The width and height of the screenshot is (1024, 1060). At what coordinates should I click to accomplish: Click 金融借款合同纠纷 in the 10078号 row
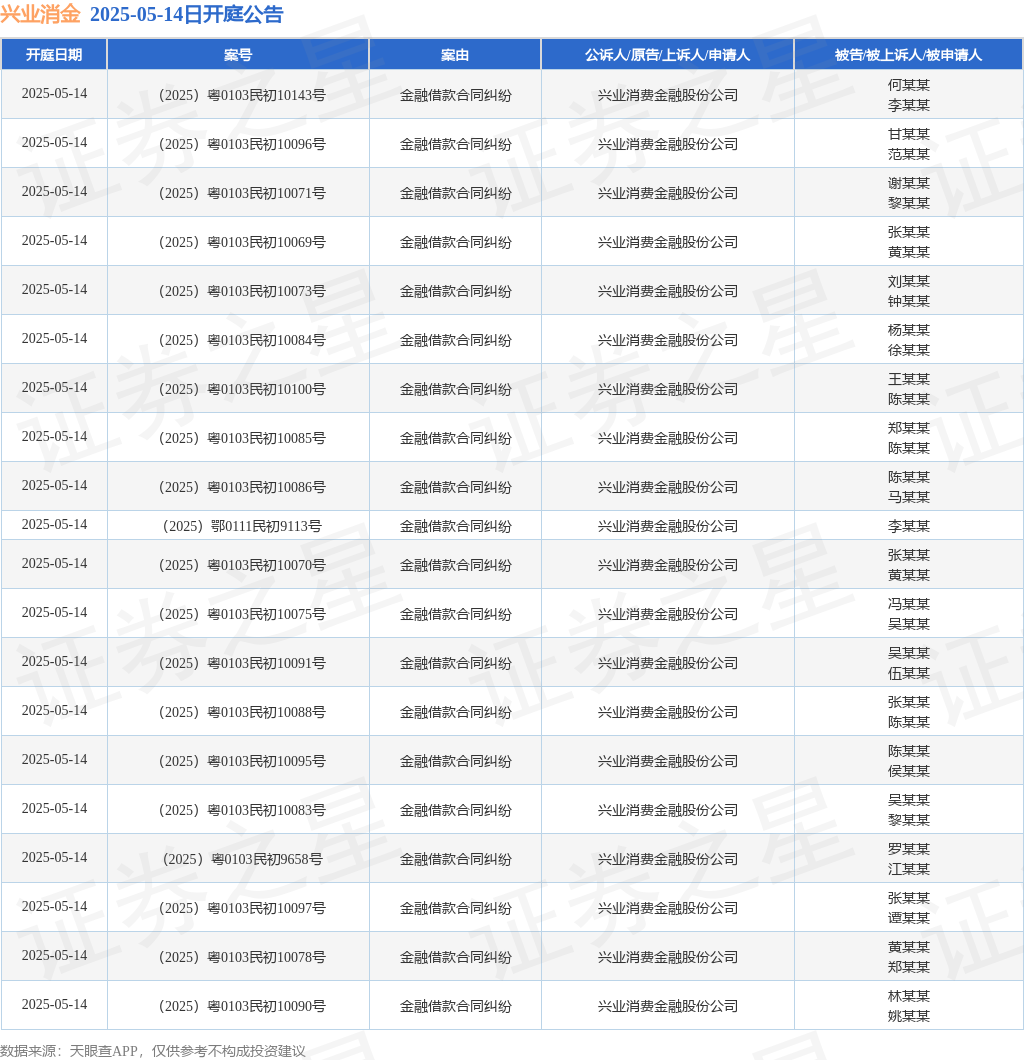point(455,957)
